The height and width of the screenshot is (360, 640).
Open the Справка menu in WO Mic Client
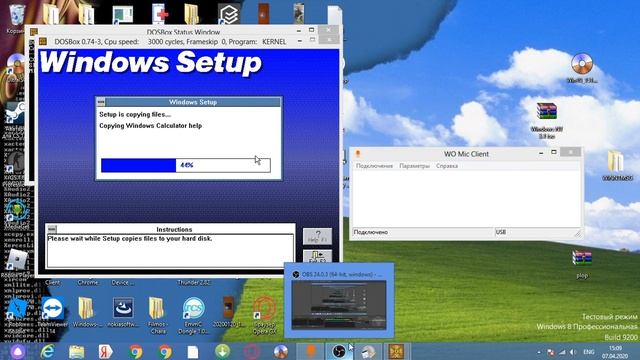[x=447, y=166]
